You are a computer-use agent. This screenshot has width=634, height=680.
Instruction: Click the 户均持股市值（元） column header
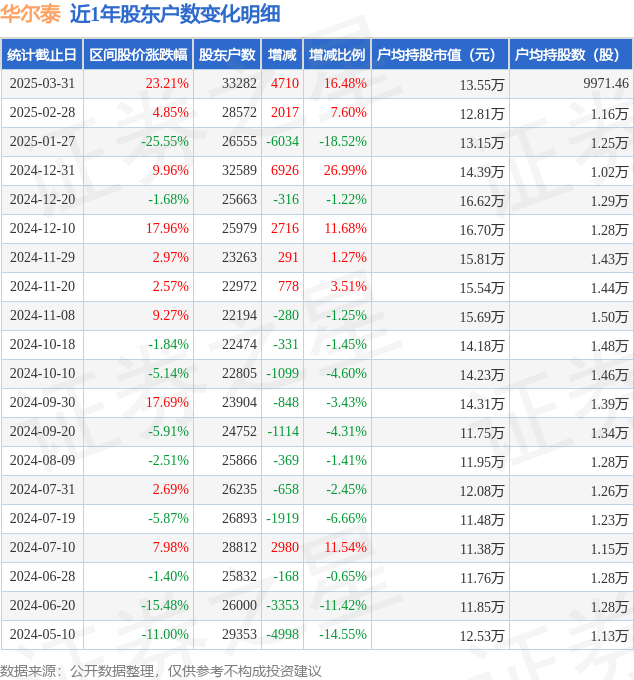click(440, 55)
